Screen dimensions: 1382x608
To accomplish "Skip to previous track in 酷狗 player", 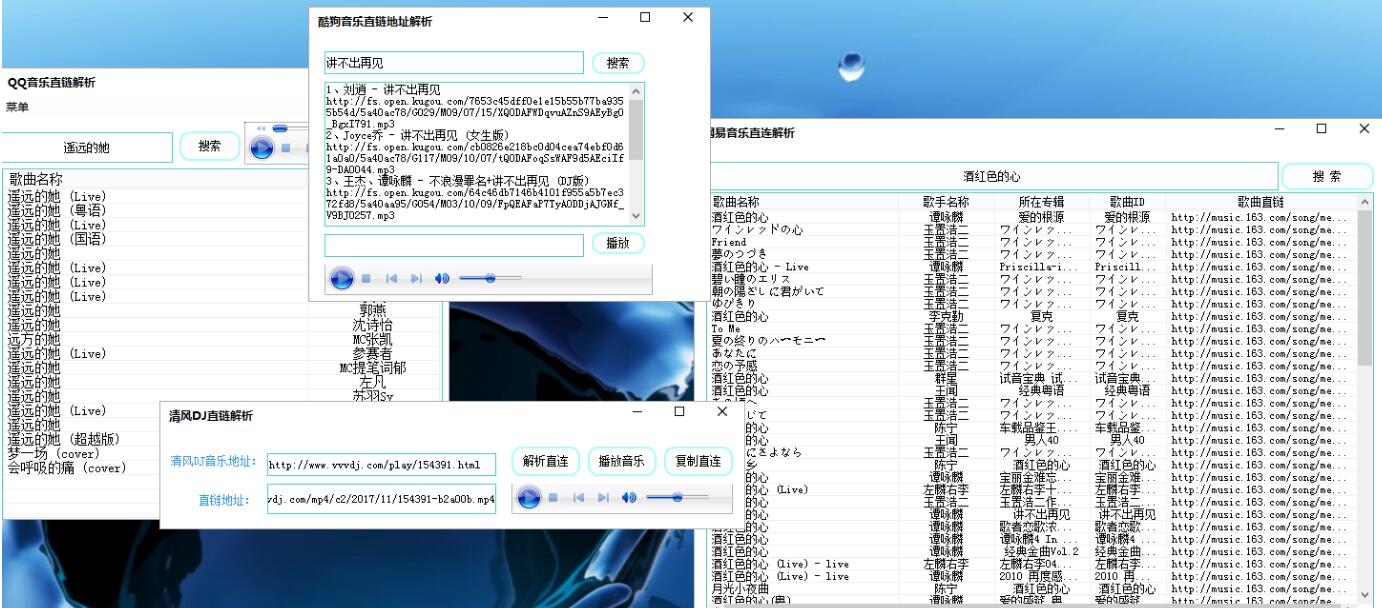I will click(x=392, y=279).
